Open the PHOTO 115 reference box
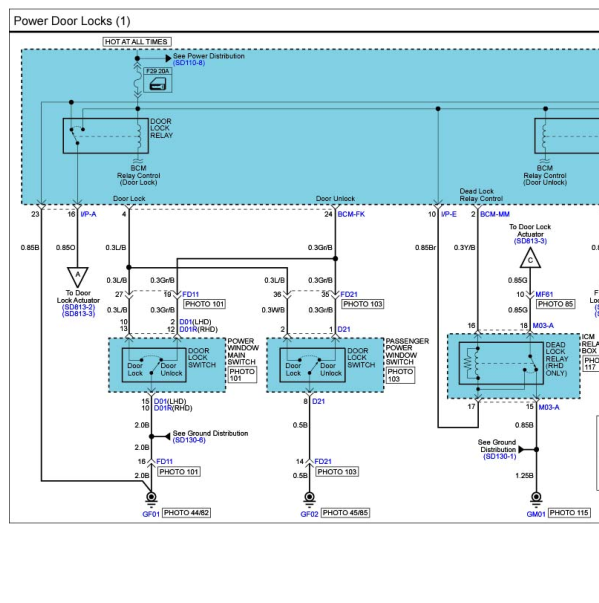The height and width of the screenshot is (603, 599). (x=569, y=513)
